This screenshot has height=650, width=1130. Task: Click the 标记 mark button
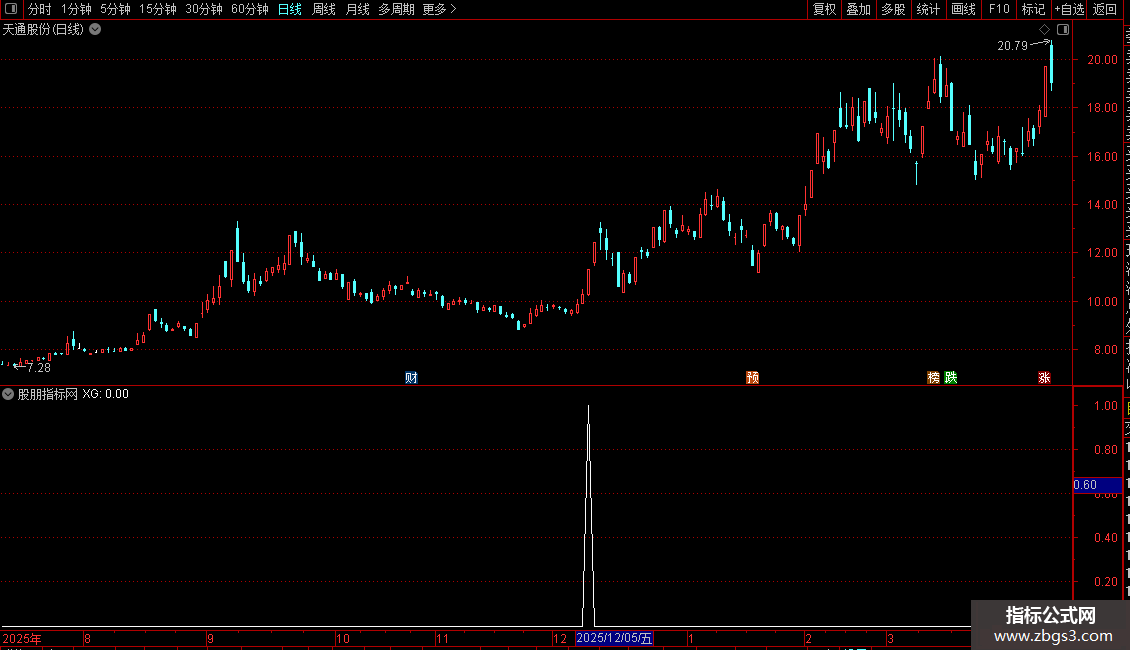[1033, 9]
